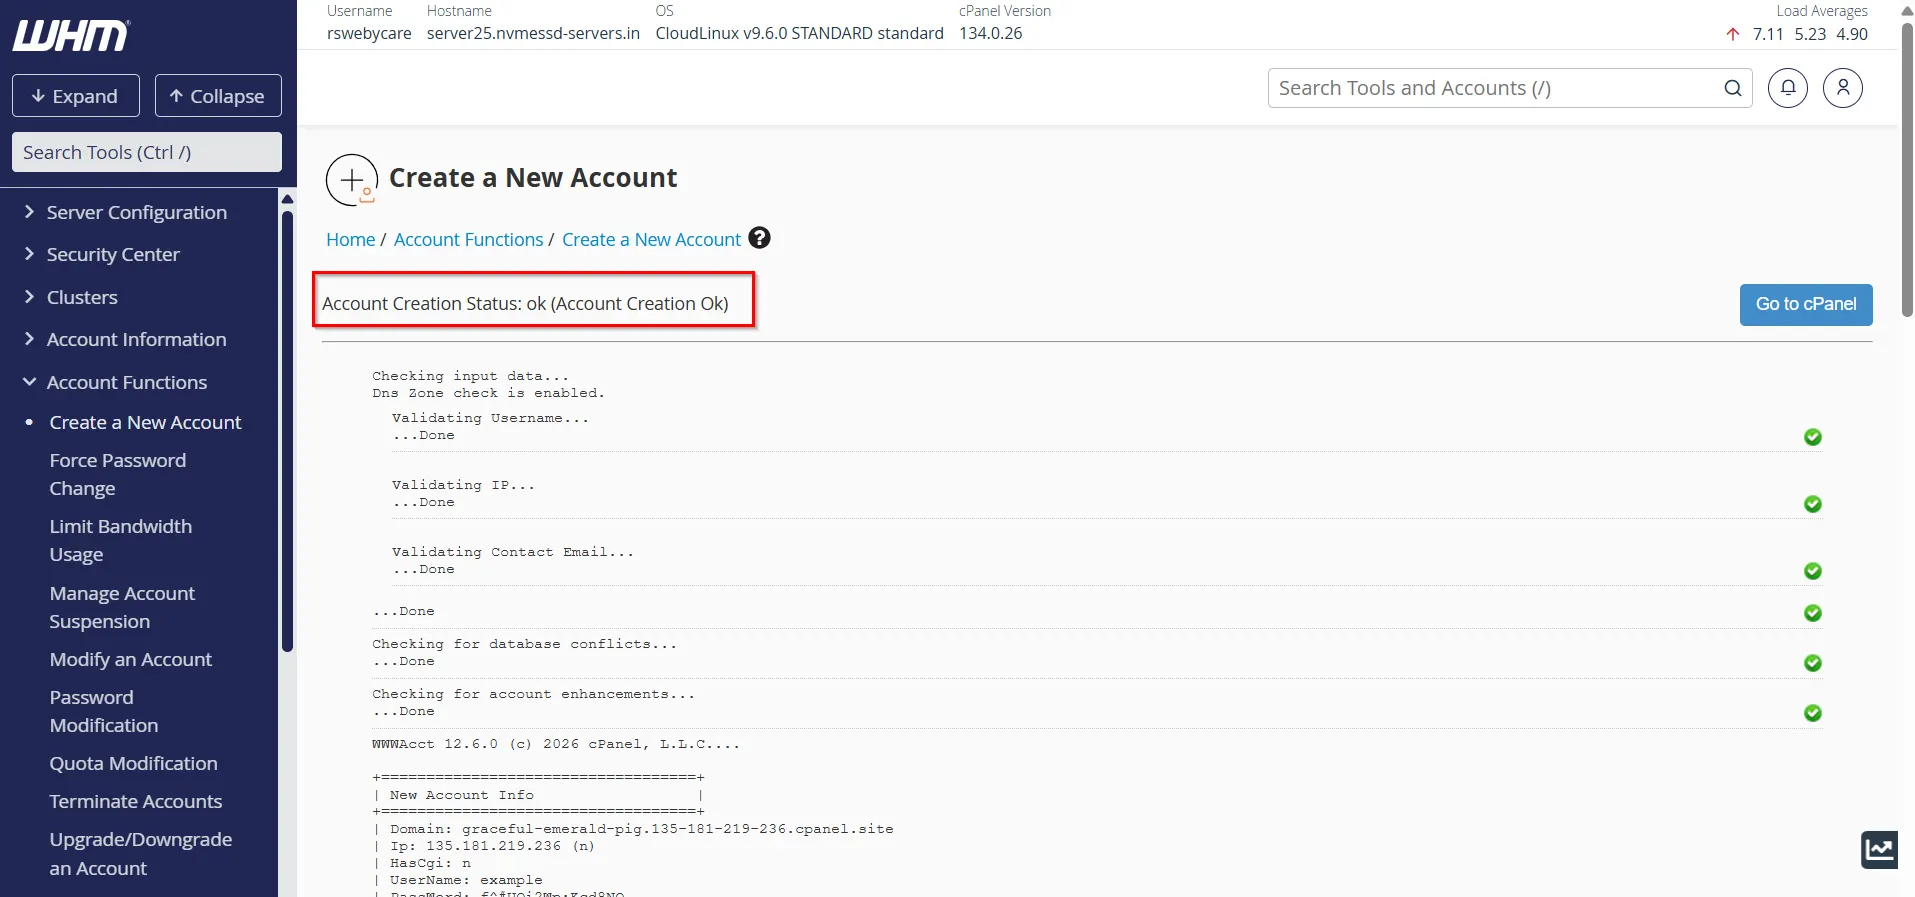
Task: Click the load averages up arrow
Action: click(x=1733, y=34)
